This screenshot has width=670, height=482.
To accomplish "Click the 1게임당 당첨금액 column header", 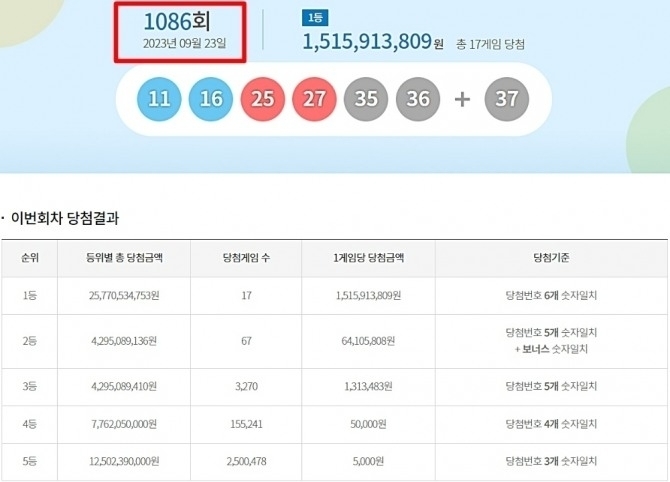I will (x=369, y=258).
